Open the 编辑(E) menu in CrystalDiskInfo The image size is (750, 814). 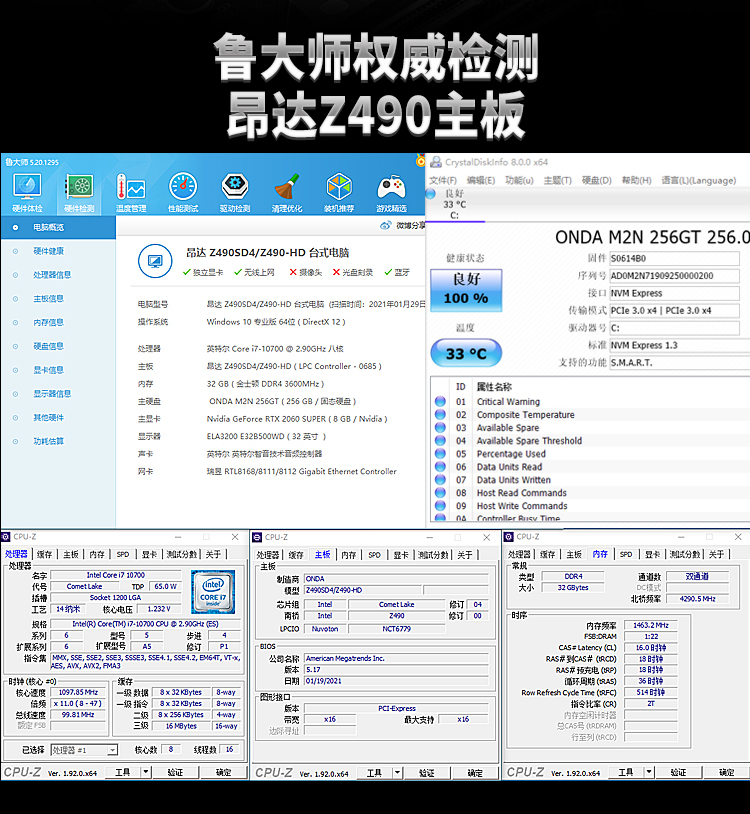(481, 180)
